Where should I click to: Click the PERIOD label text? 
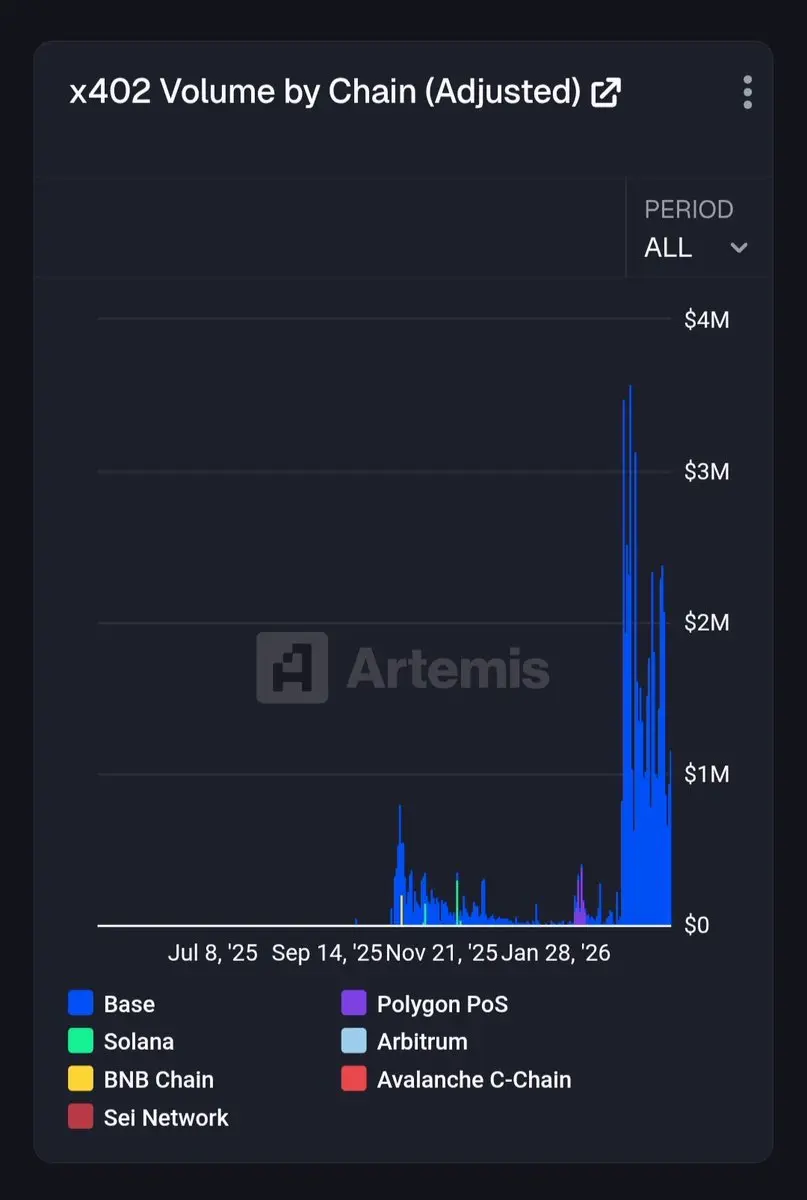pyautogui.click(x=689, y=210)
